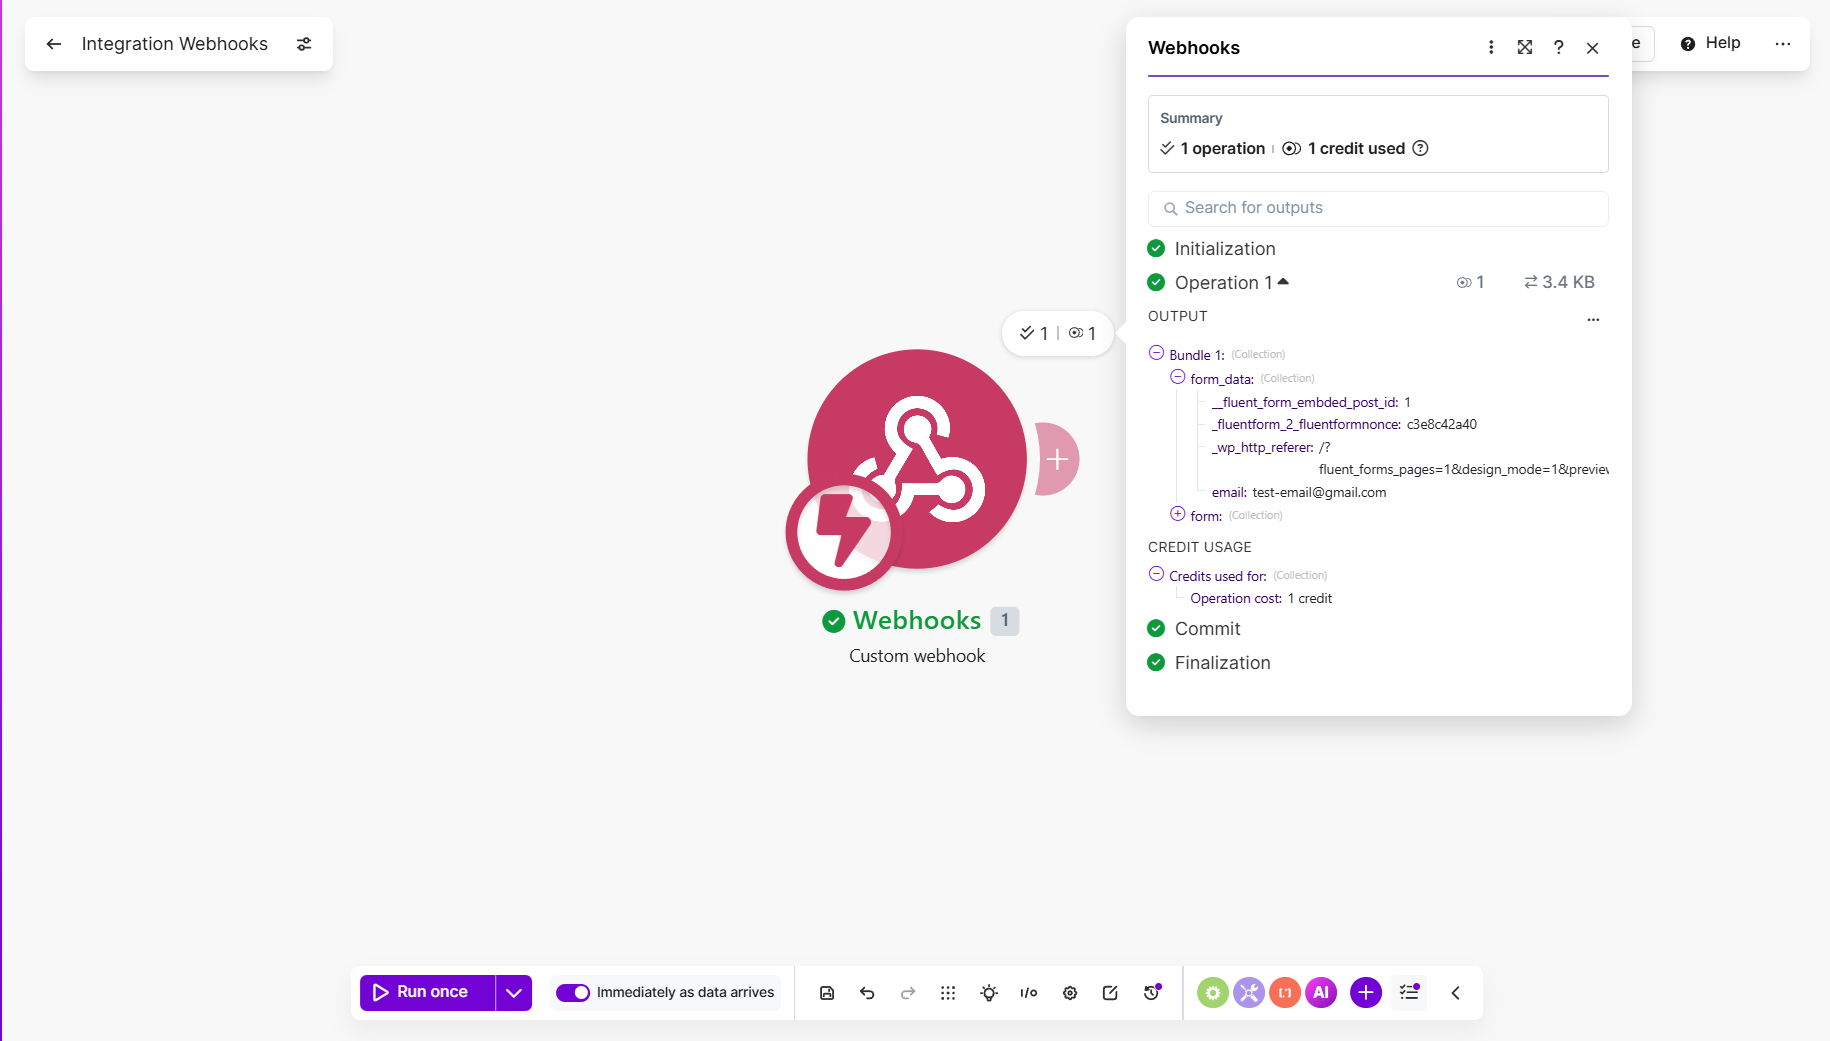Open scenario version history
1830x1041 pixels.
[x=1152, y=993]
